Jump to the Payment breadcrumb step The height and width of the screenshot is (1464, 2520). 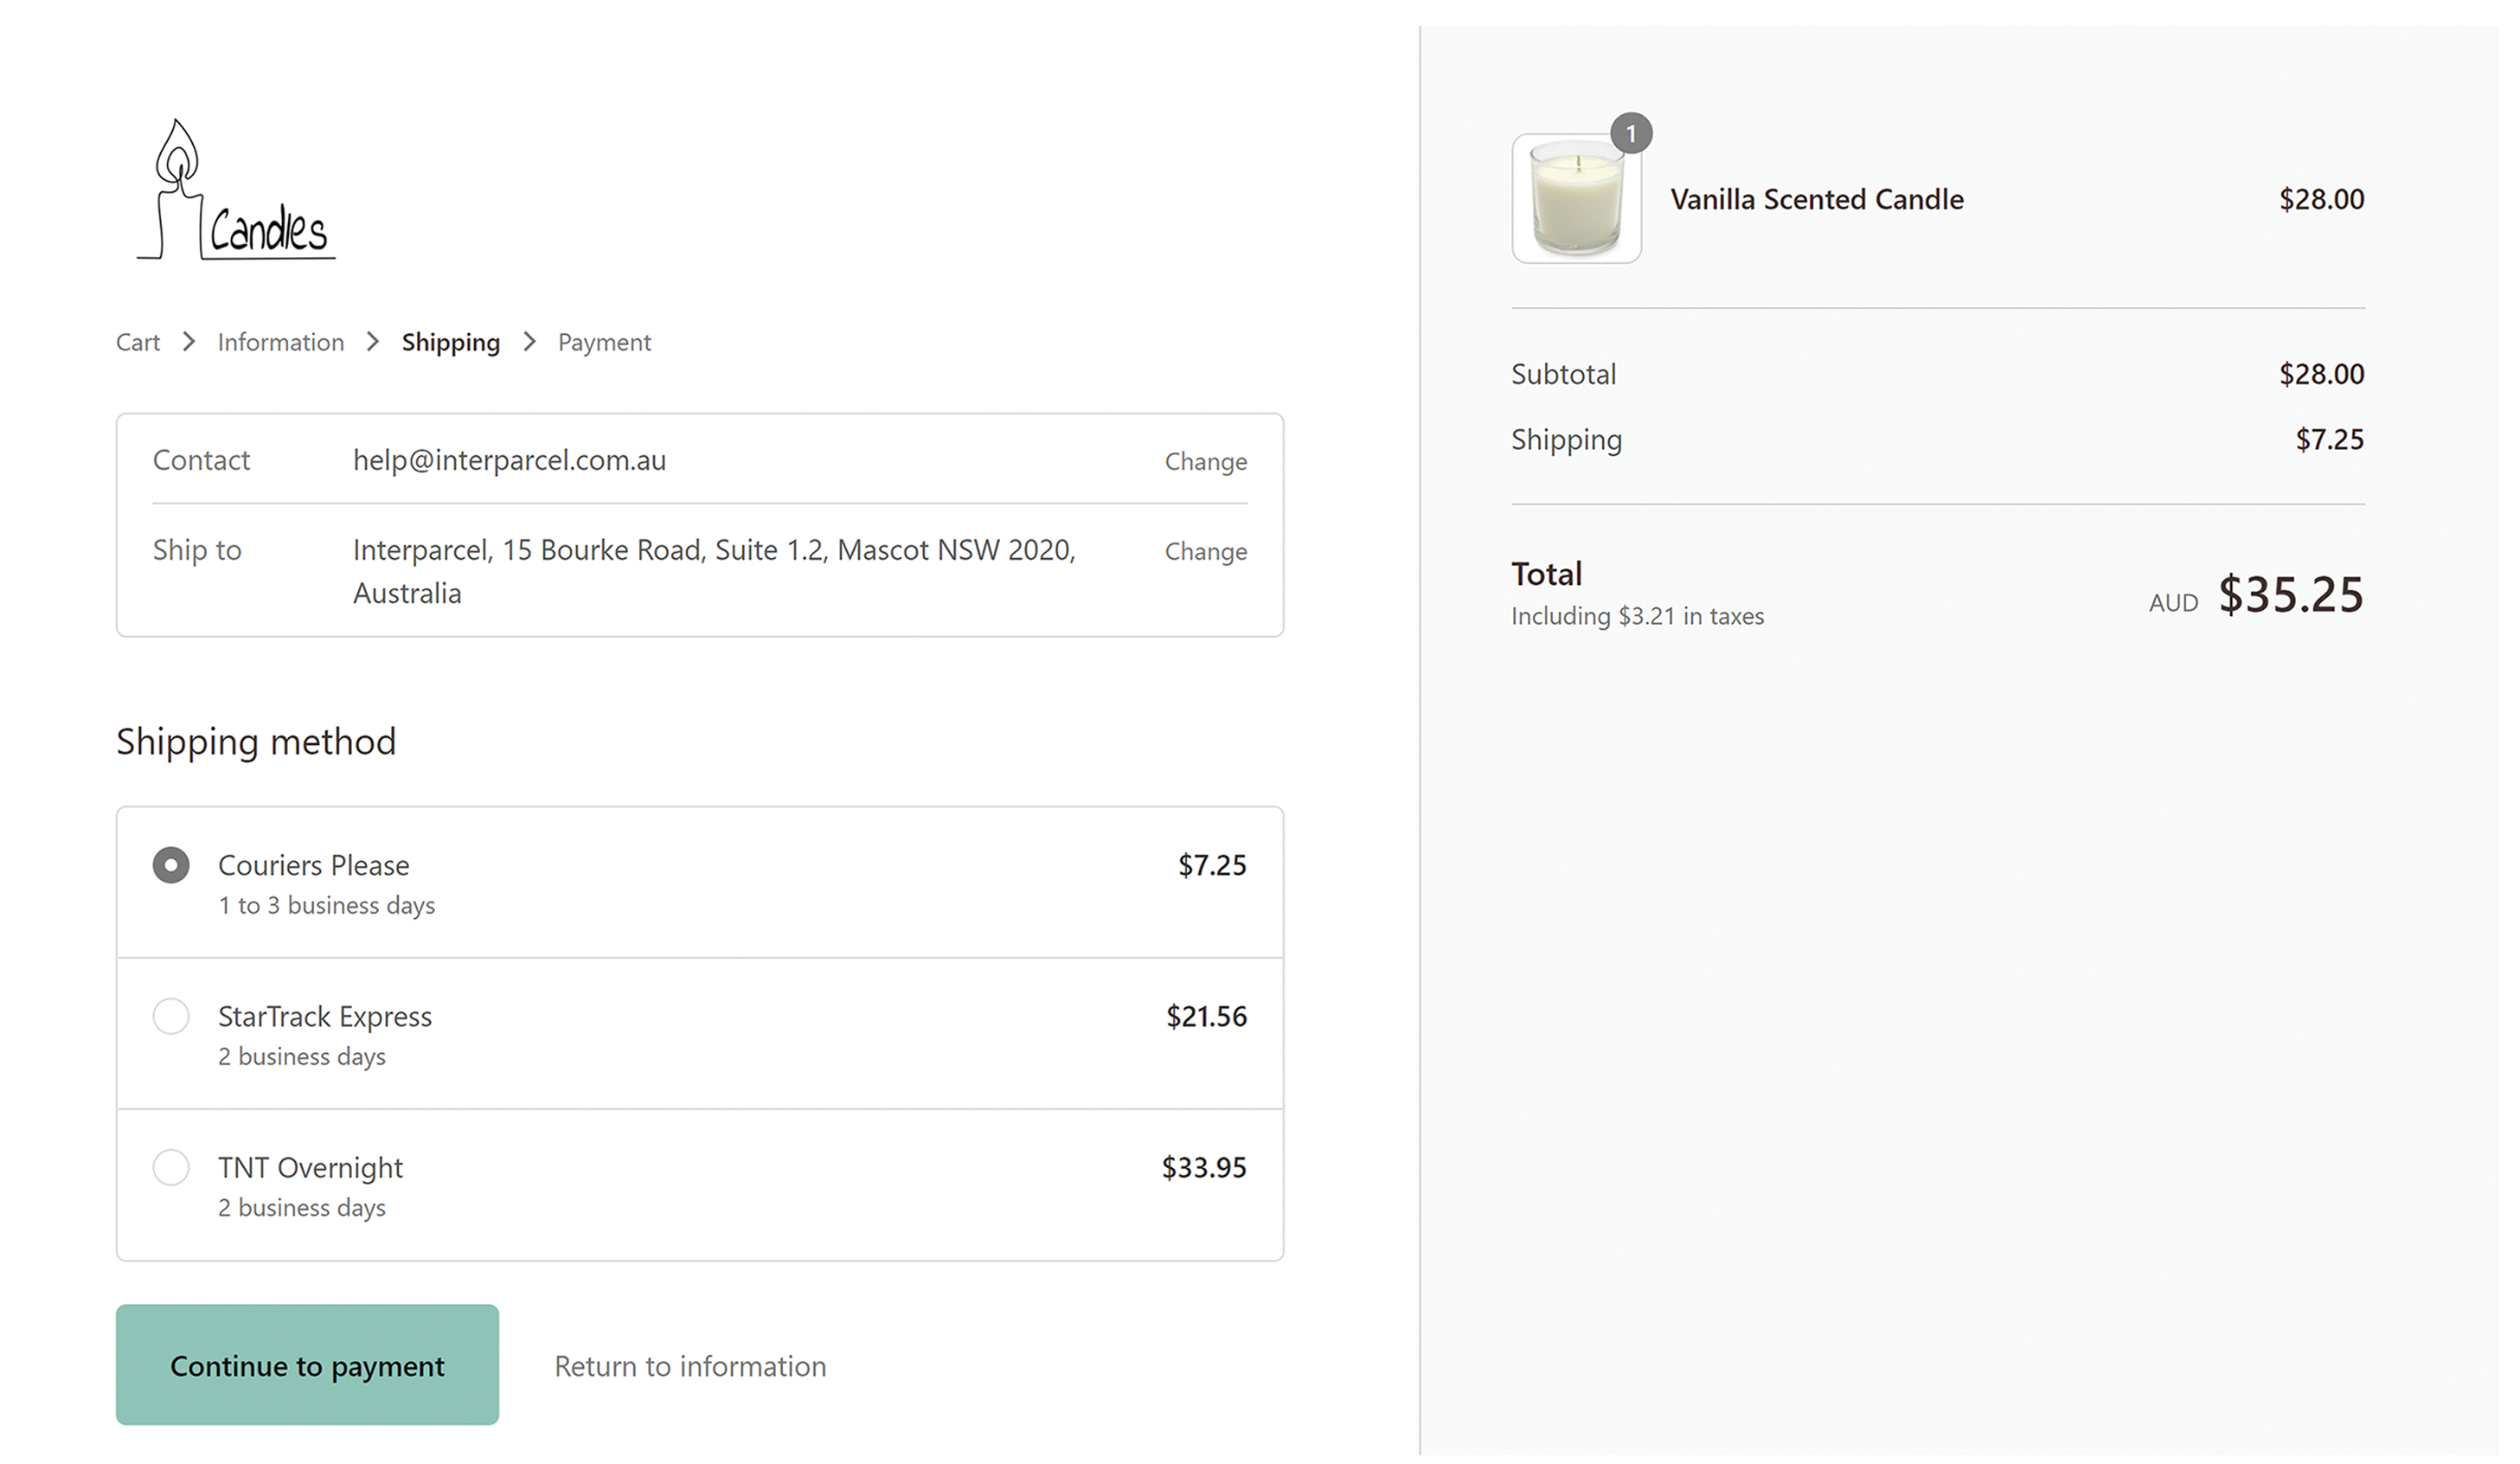point(604,342)
